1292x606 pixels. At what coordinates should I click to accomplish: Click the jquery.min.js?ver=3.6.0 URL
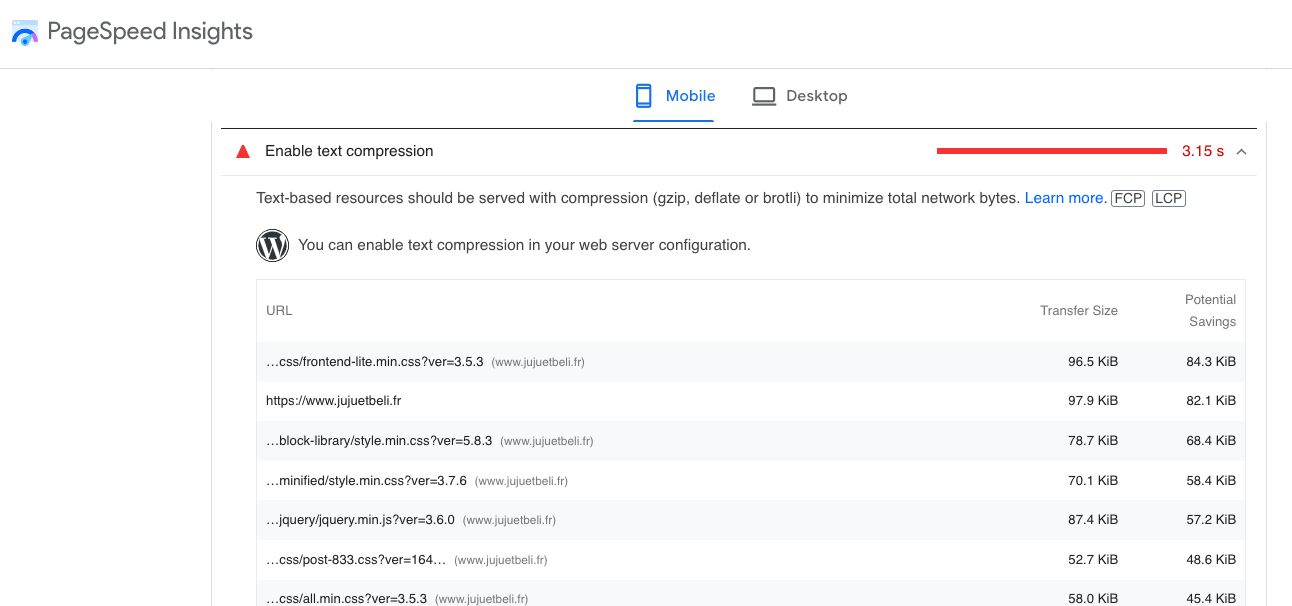click(360, 520)
